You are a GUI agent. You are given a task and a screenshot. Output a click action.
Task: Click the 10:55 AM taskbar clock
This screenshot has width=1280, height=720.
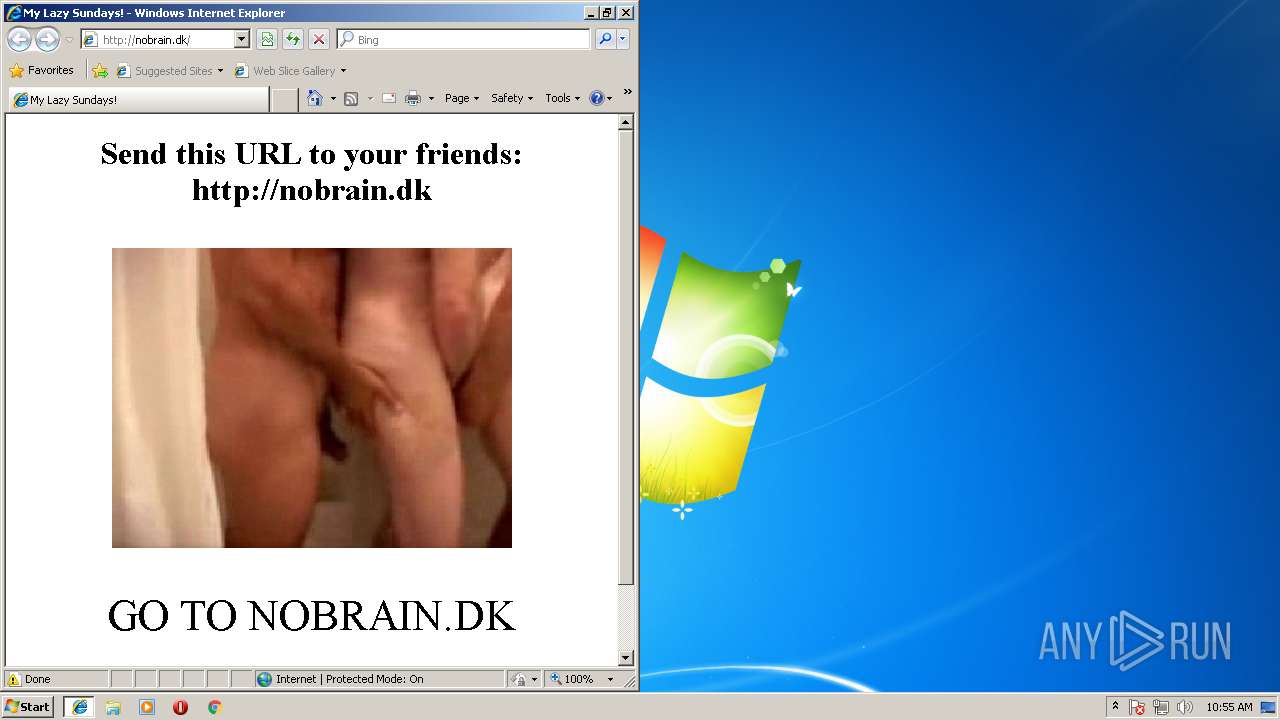[x=1229, y=707]
